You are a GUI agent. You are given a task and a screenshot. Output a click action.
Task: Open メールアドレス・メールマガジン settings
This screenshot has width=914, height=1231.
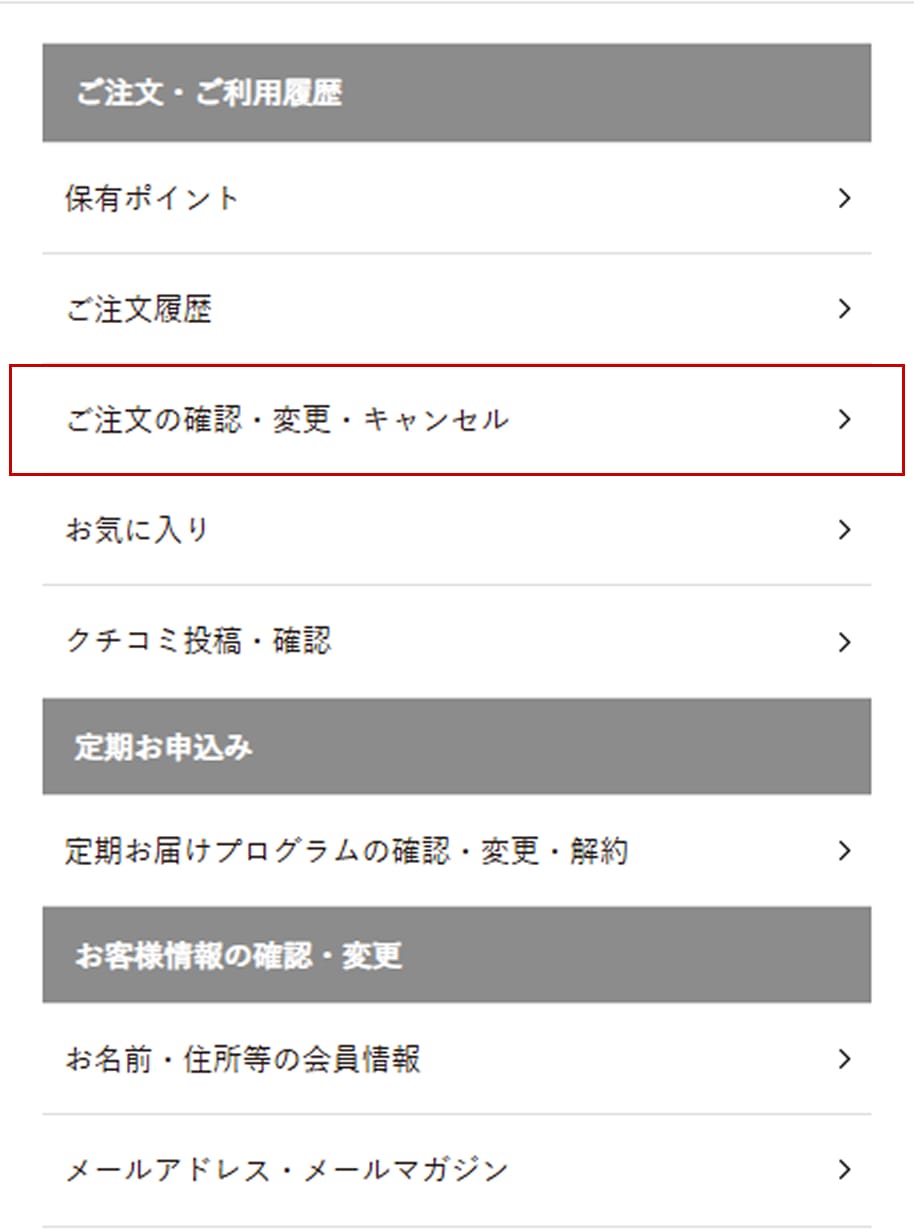tap(287, 1170)
